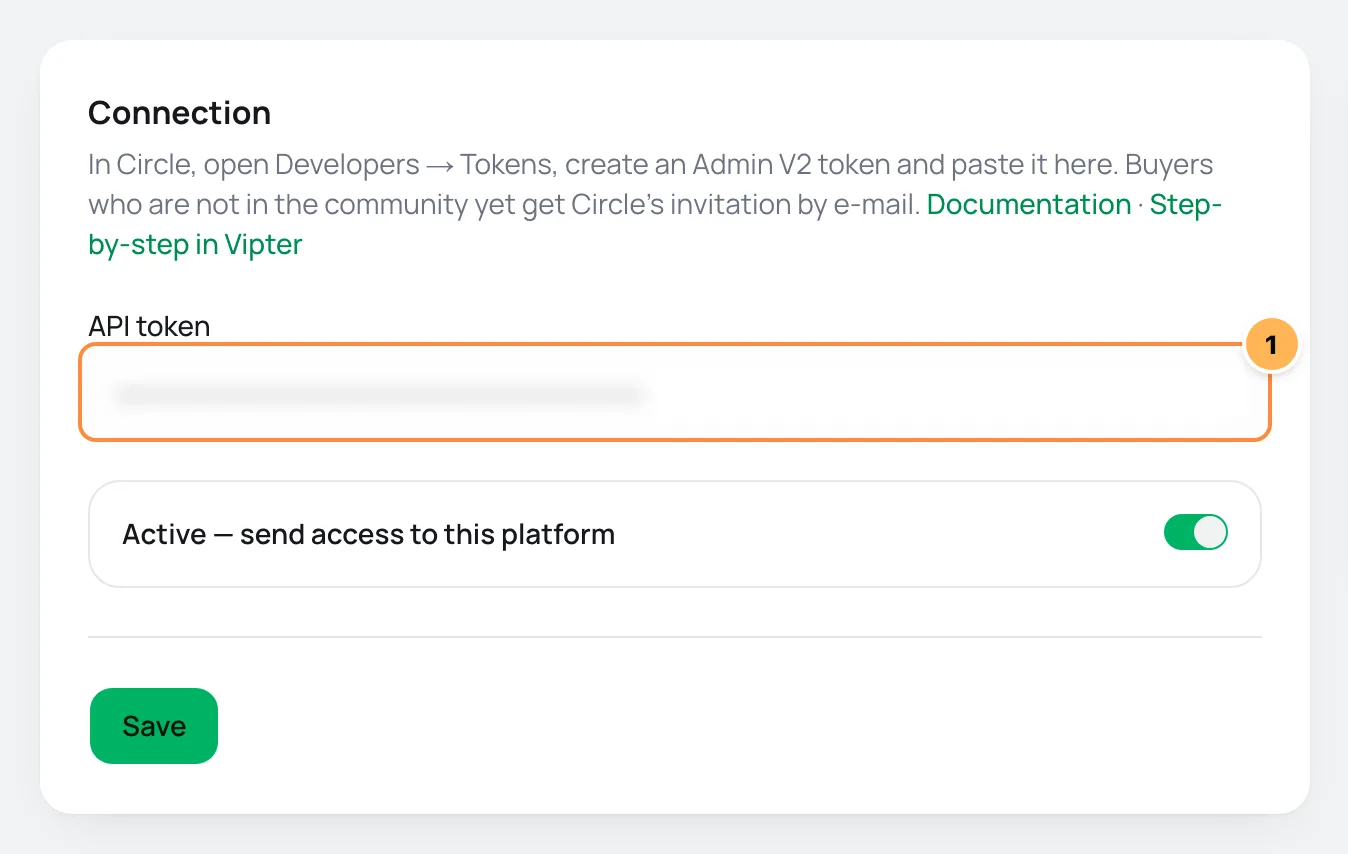Image resolution: width=1348 pixels, height=854 pixels.
Task: Click the 'Active — send access to this platform' label
Action: [x=368, y=534]
